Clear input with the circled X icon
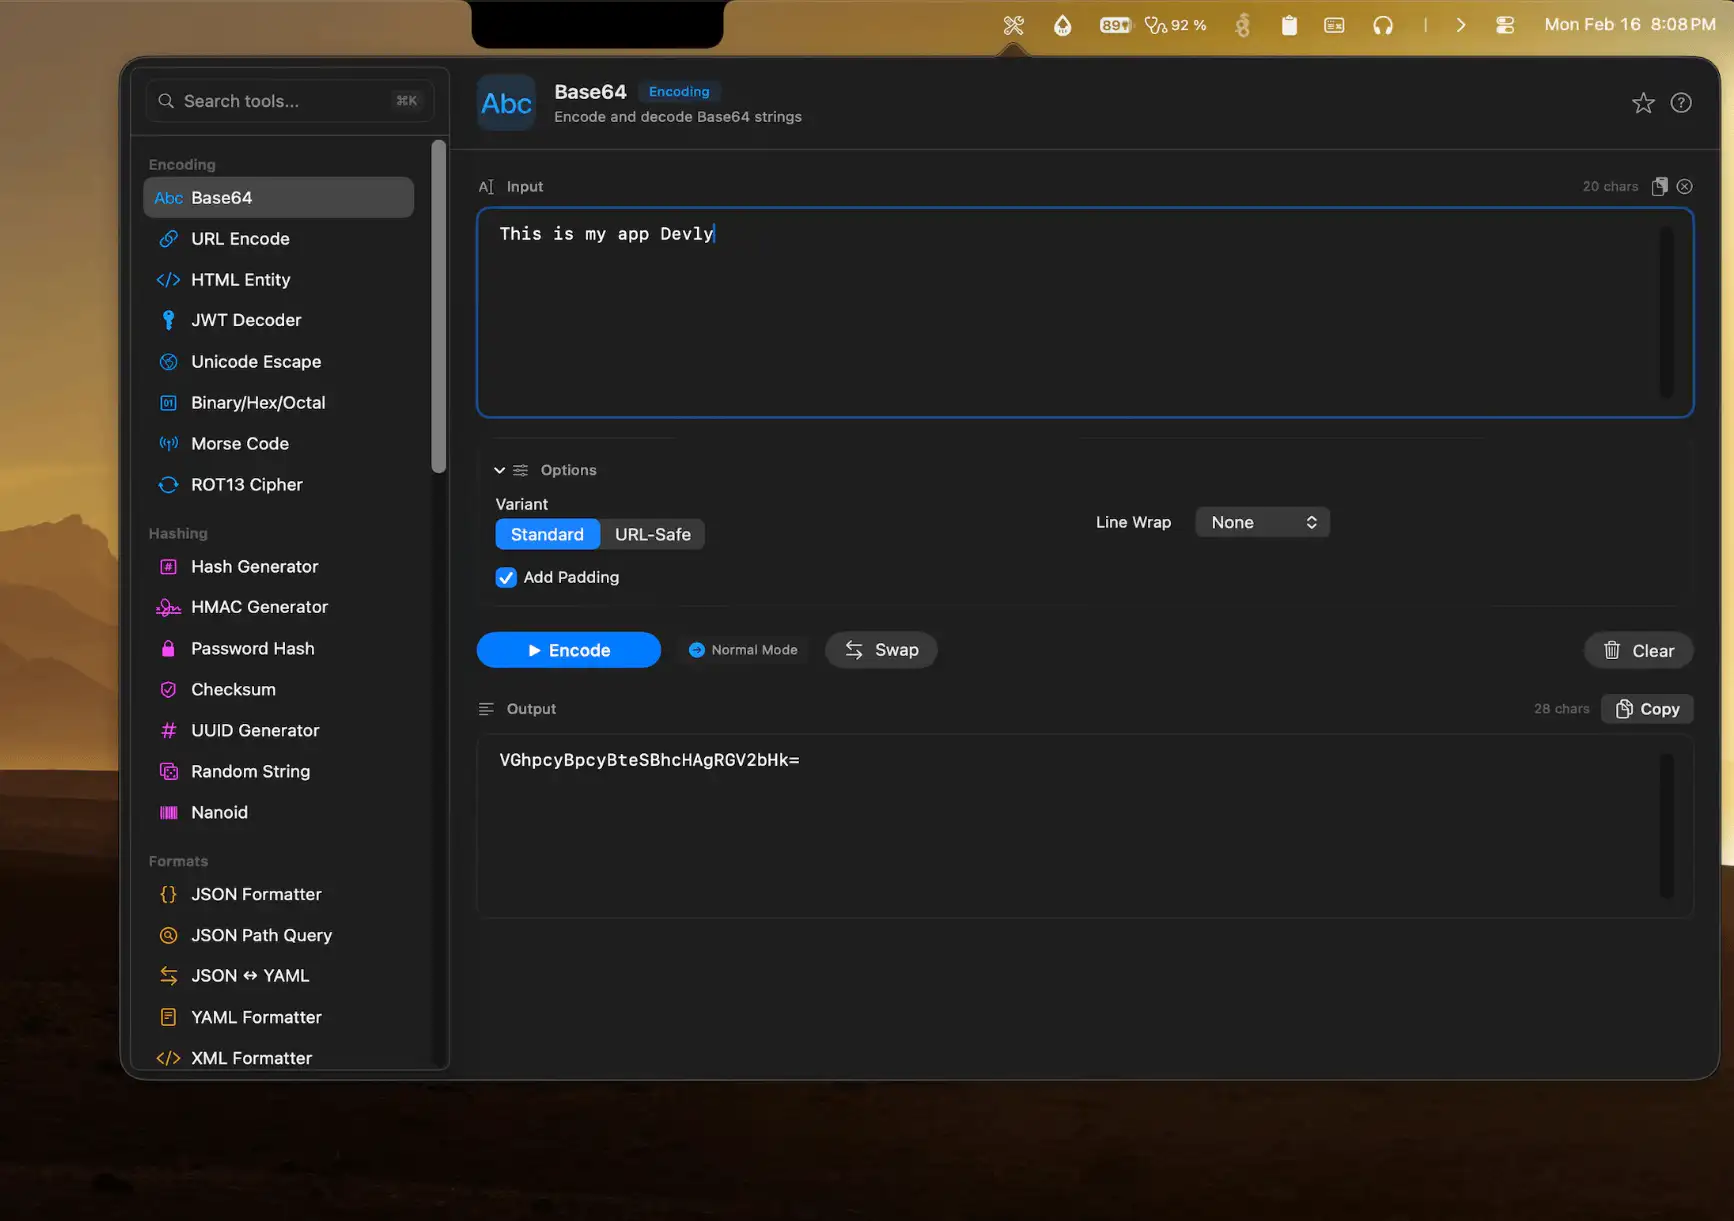The width and height of the screenshot is (1734, 1221). pyautogui.click(x=1684, y=187)
